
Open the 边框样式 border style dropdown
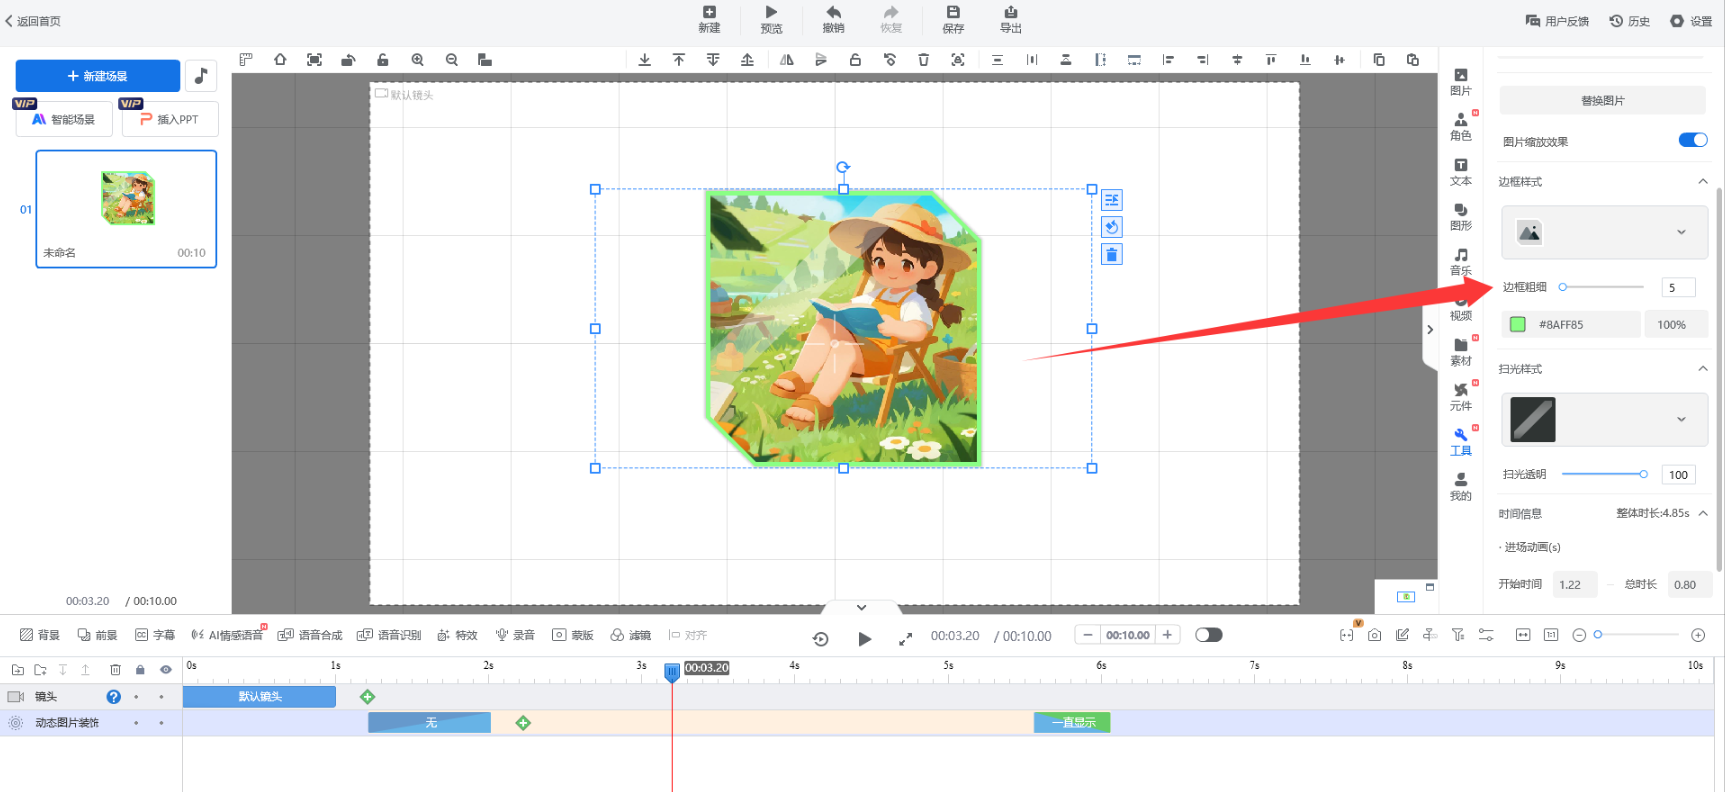1604,232
